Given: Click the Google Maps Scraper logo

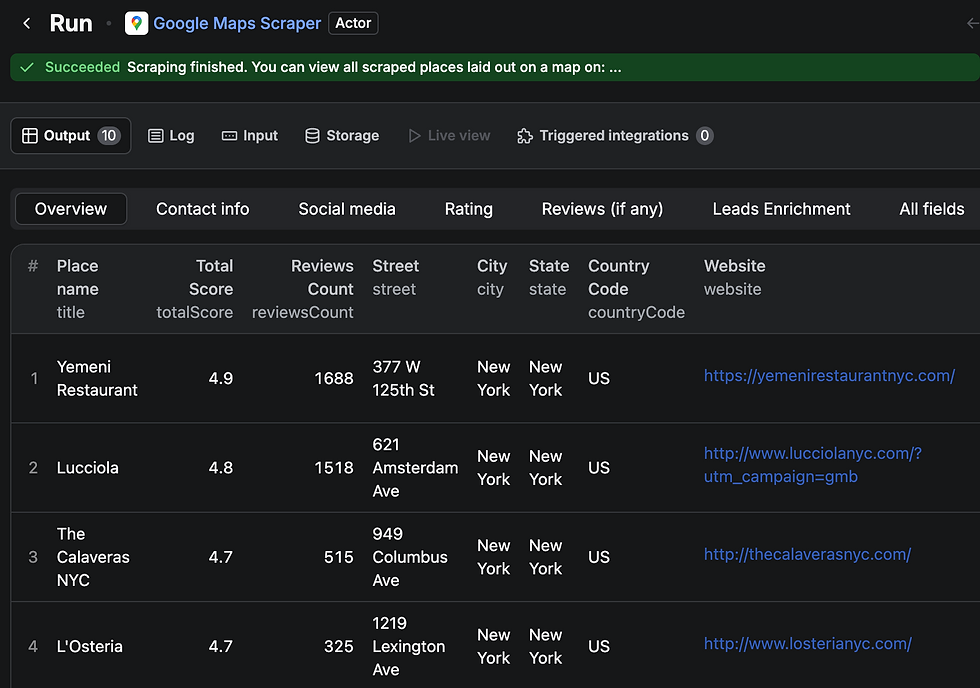Looking at the screenshot, I should point(136,22).
